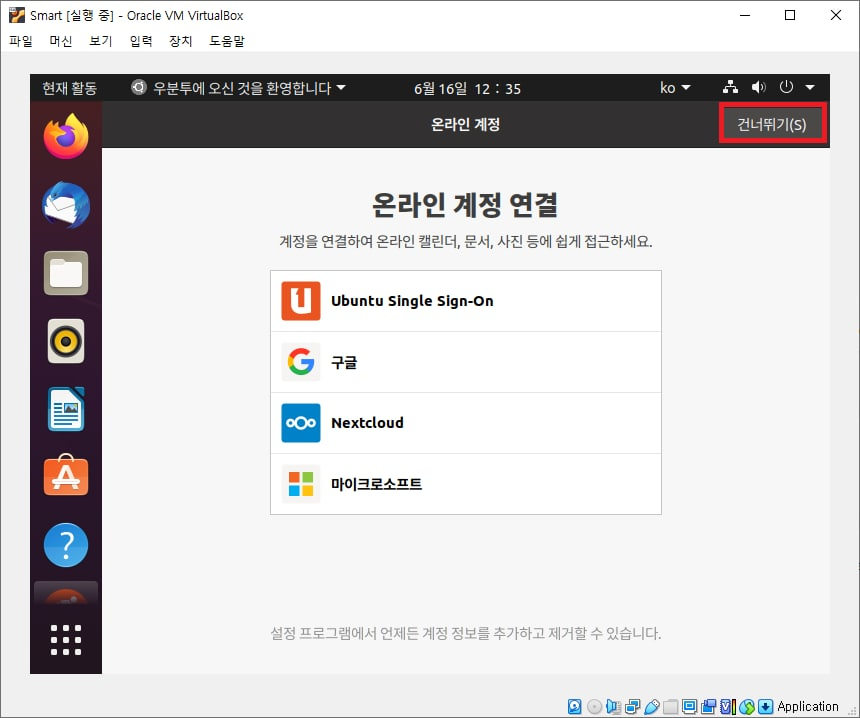
Task: Click the partially hidden Ubuntu installer dock icon
Action: [x=66, y=593]
